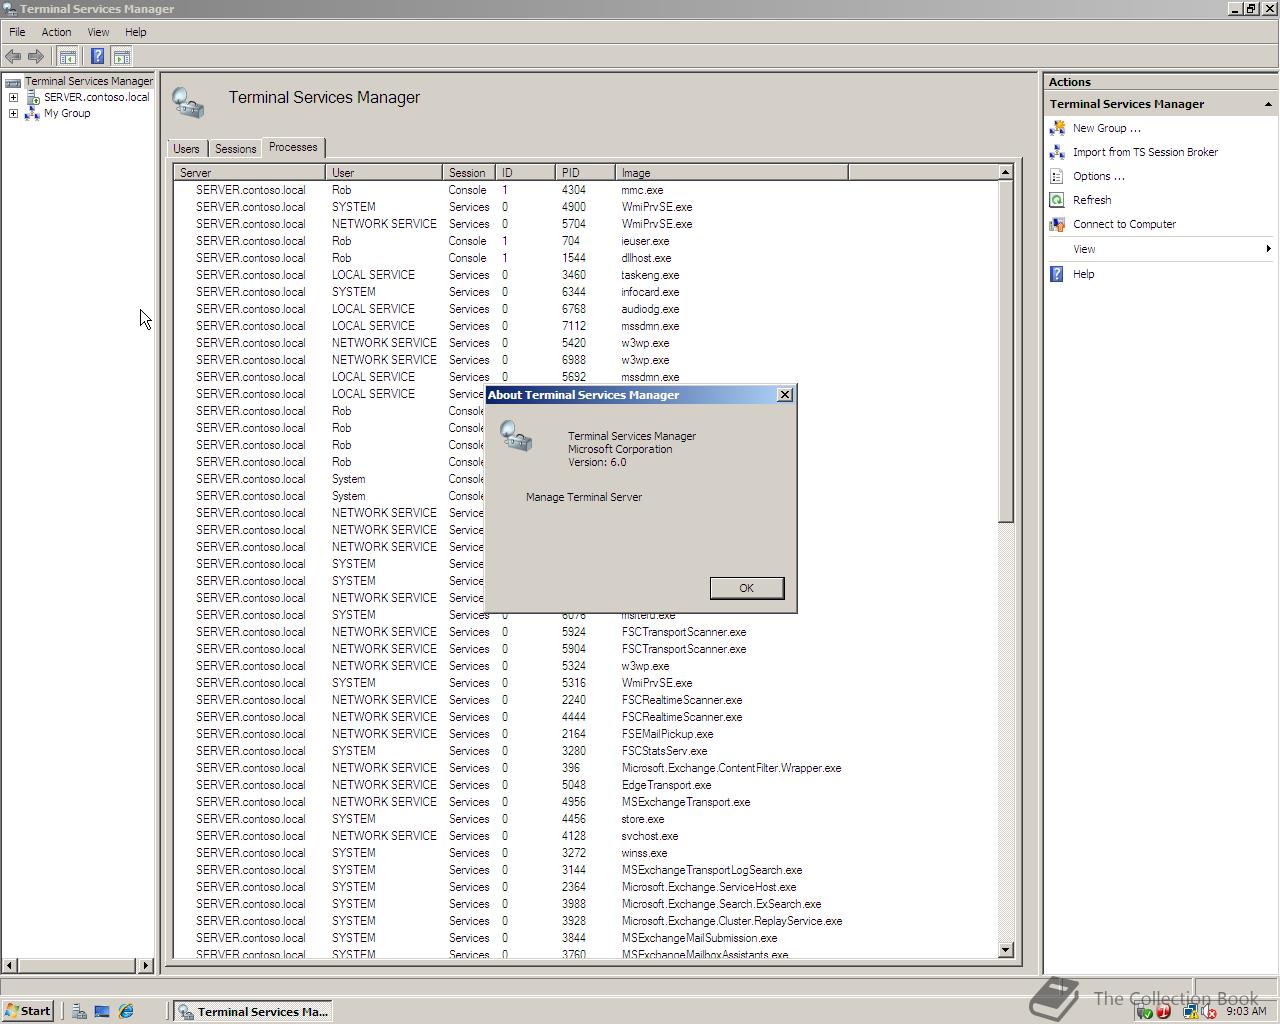The height and width of the screenshot is (1024, 1280).
Task: Open the Action menu
Action: 56,32
